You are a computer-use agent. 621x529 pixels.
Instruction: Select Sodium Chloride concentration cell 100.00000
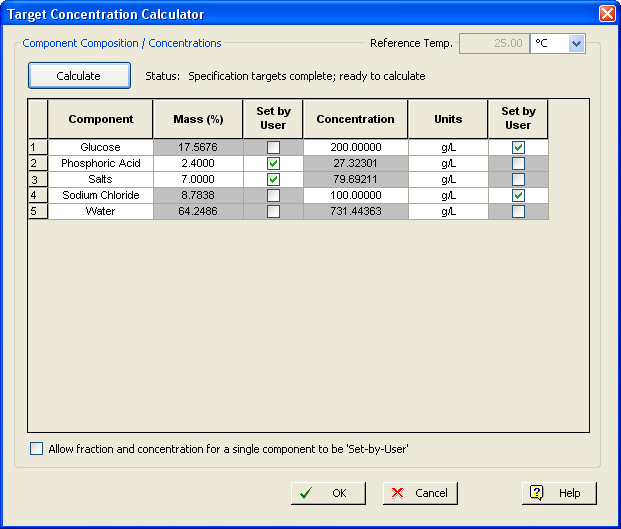click(355, 196)
